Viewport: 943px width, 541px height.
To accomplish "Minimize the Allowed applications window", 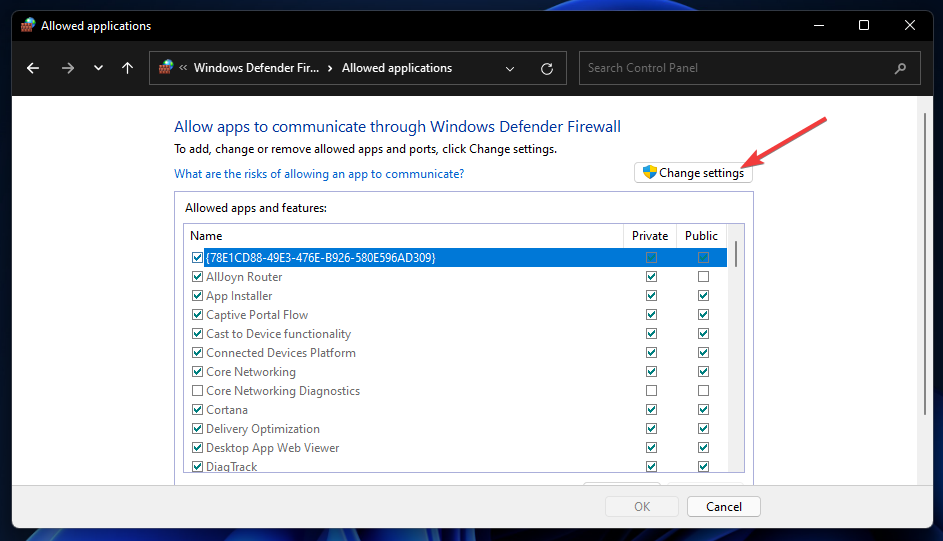I will pos(819,25).
